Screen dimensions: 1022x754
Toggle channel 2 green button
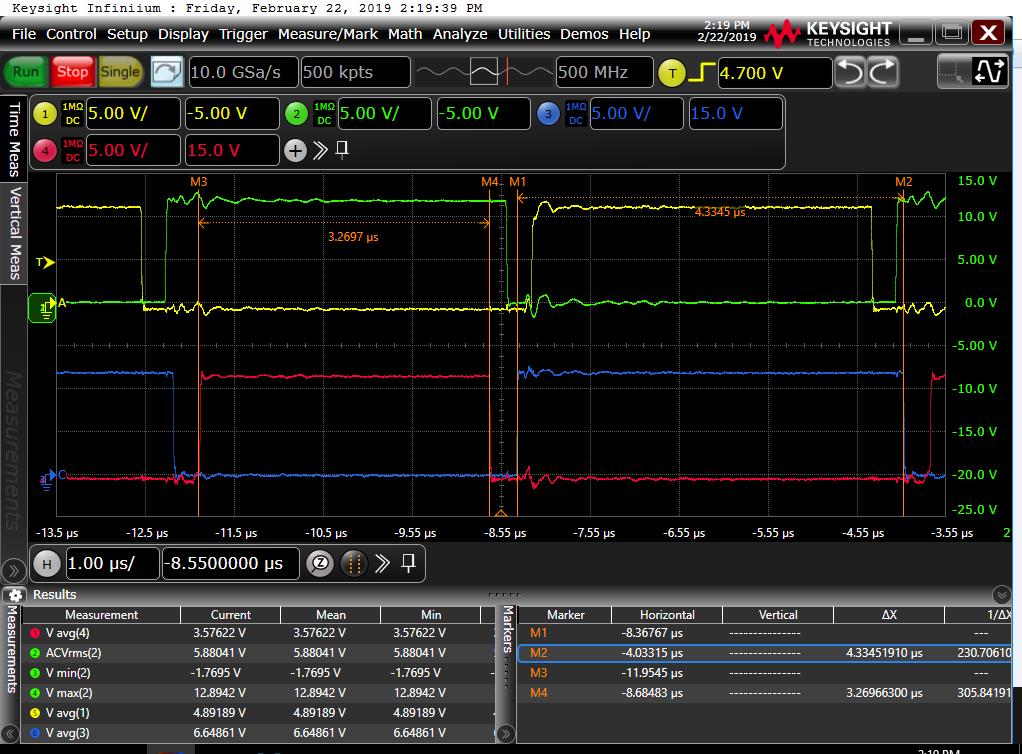297,114
